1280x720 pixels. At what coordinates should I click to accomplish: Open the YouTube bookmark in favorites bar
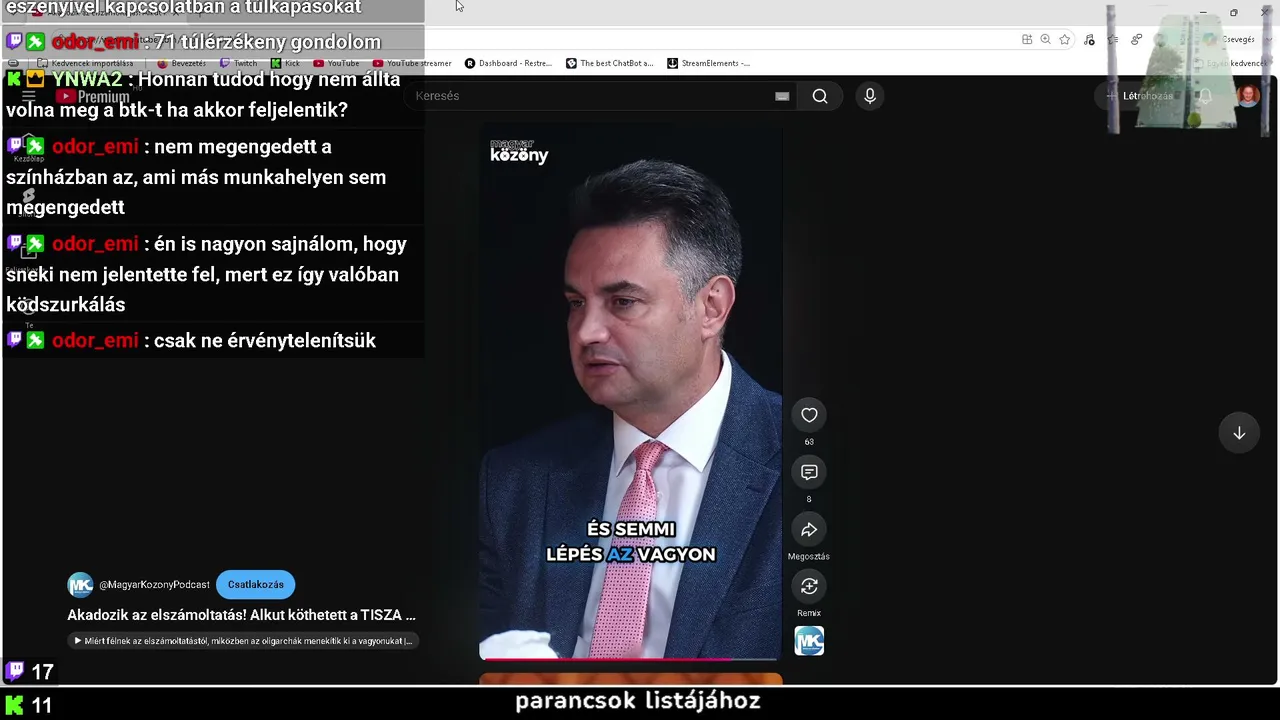336,63
